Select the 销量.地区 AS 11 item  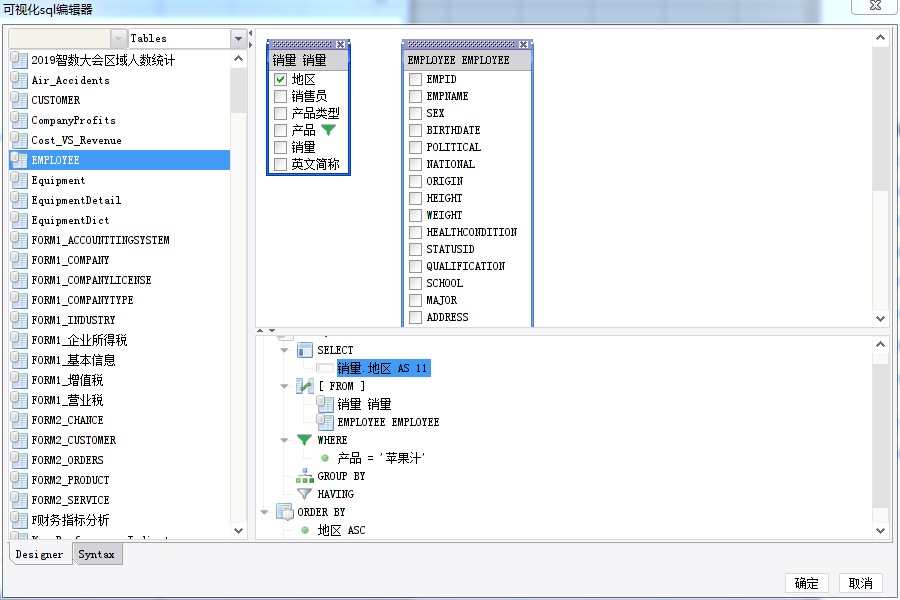pyautogui.click(x=383, y=368)
